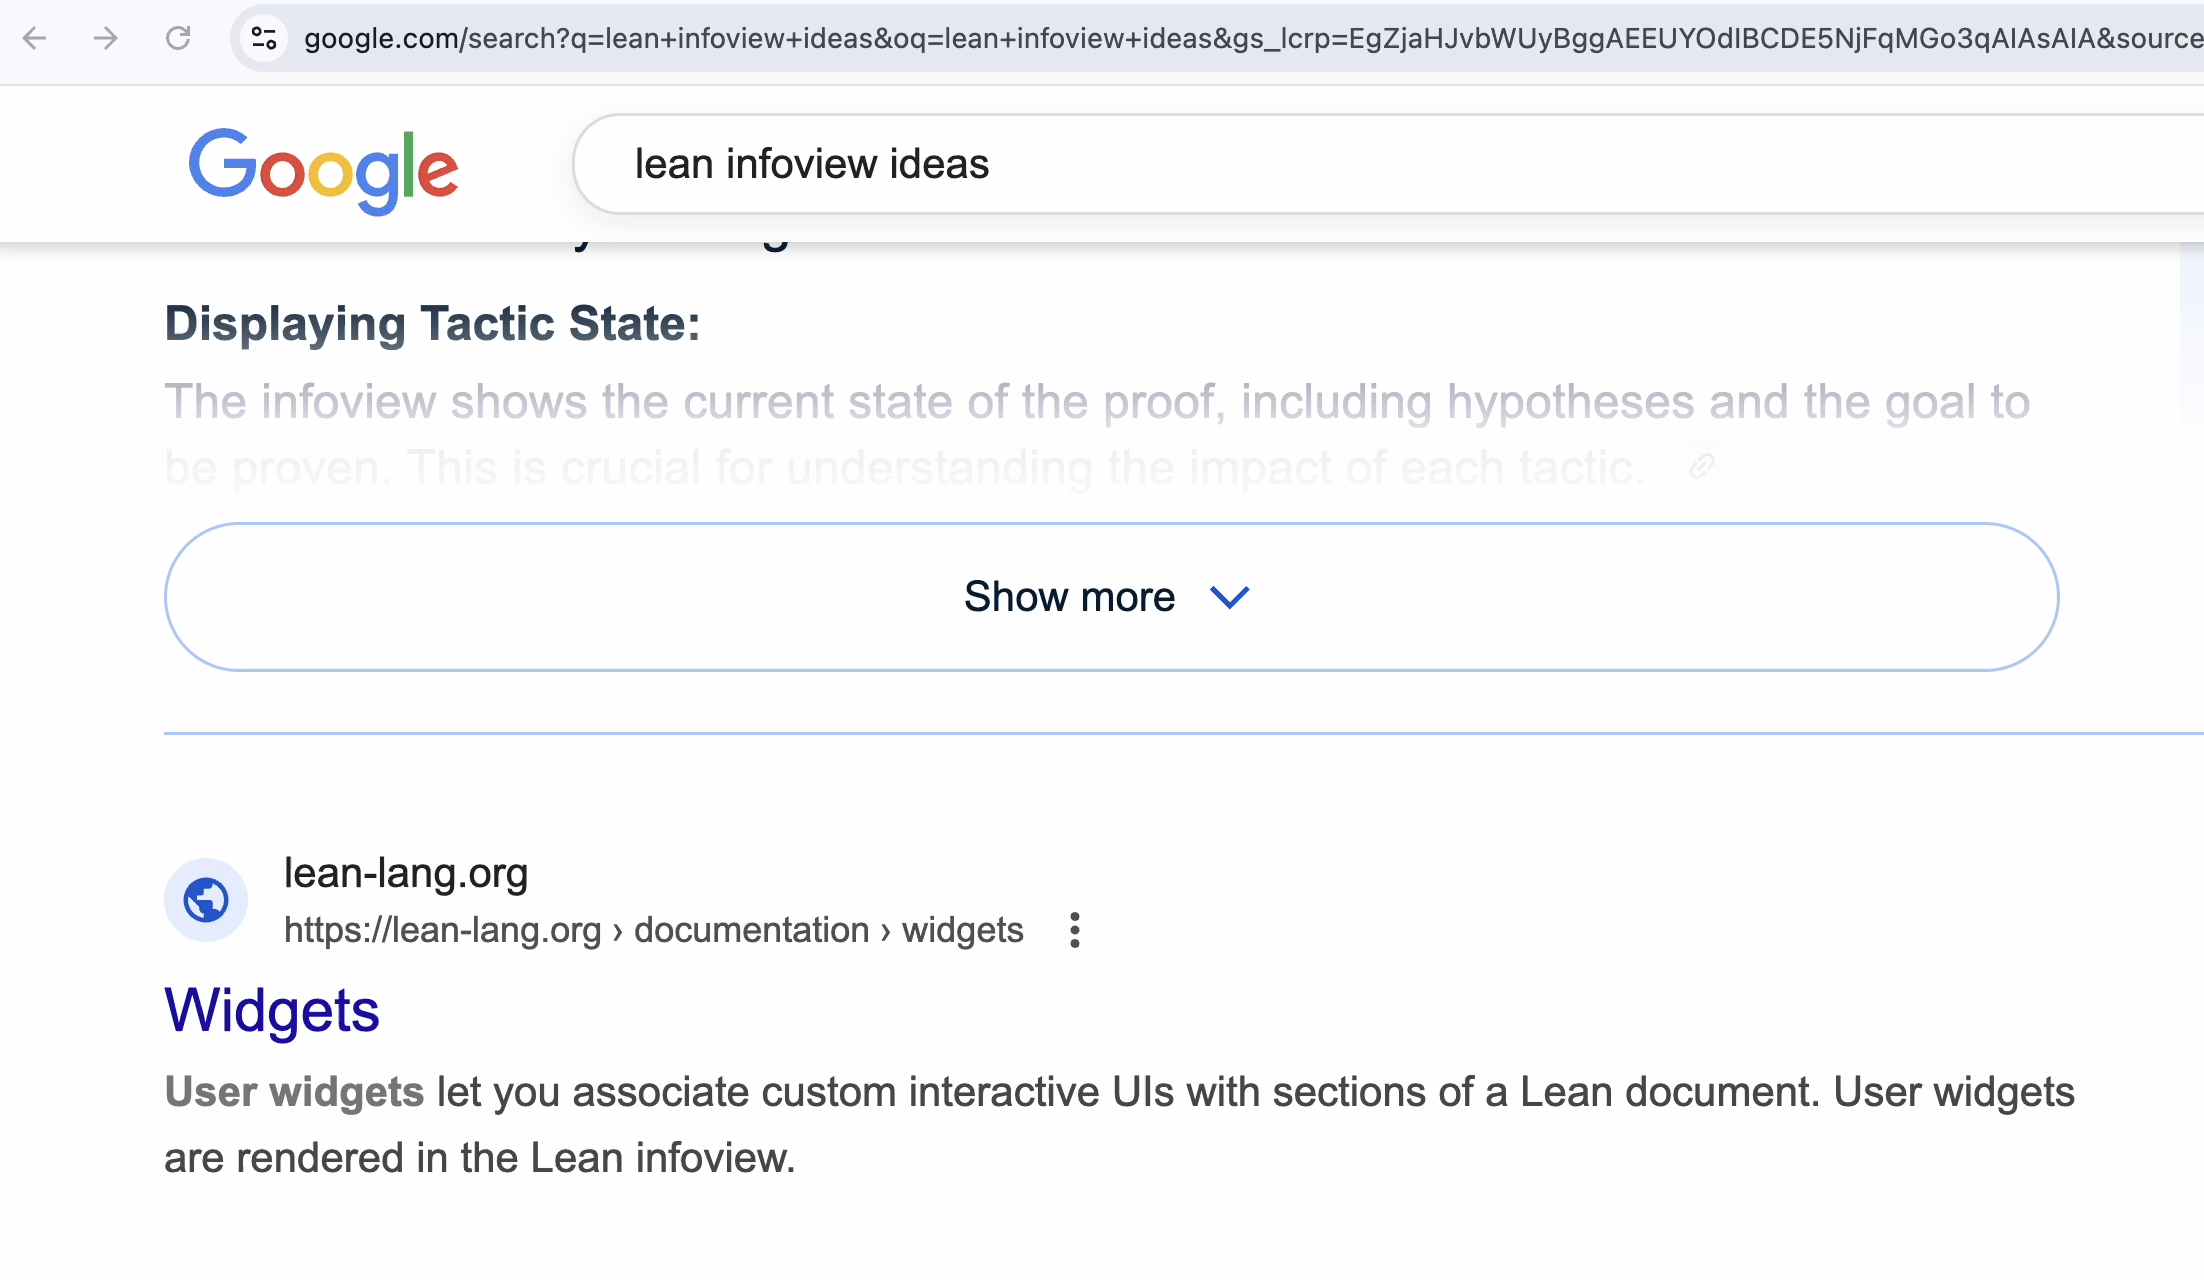Open three-dot menu beside lean-lang.org result
Screen dimensions: 2204x1280
[1075, 930]
